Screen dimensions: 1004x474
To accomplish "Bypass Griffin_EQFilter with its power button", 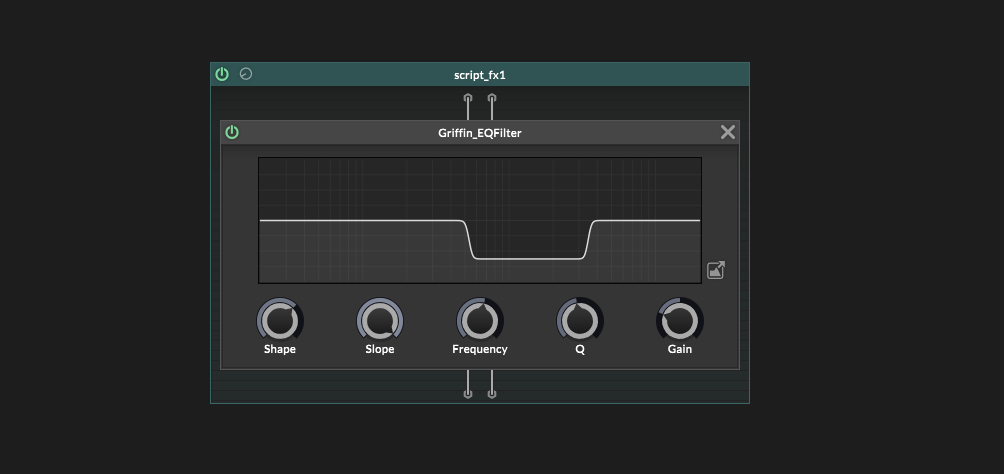I will (x=232, y=133).
